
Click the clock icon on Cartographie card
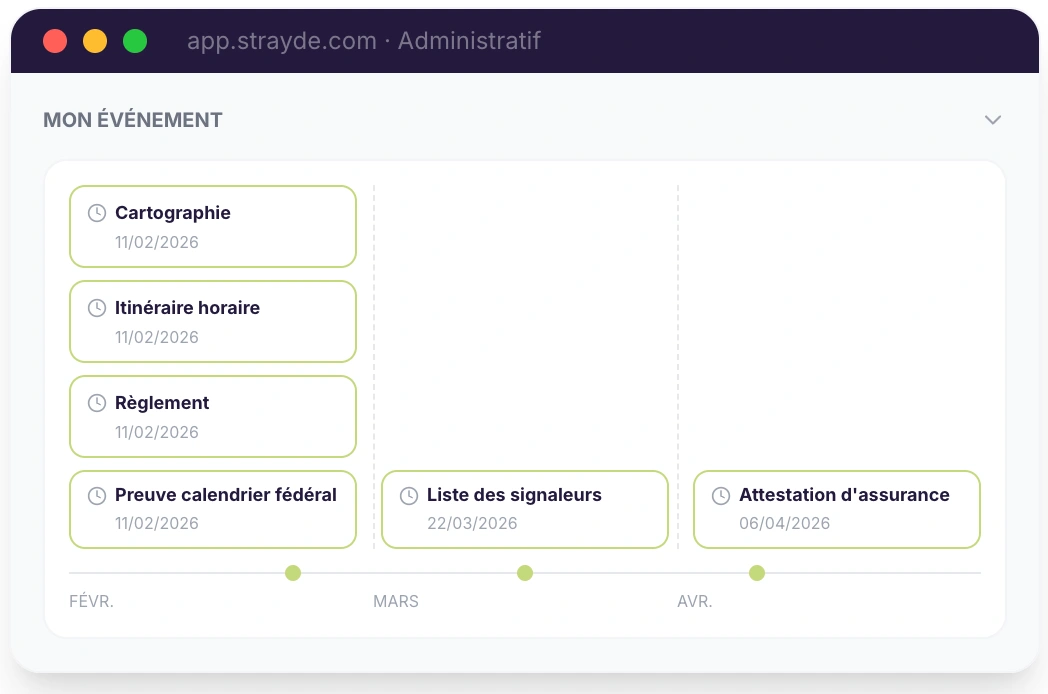click(96, 212)
